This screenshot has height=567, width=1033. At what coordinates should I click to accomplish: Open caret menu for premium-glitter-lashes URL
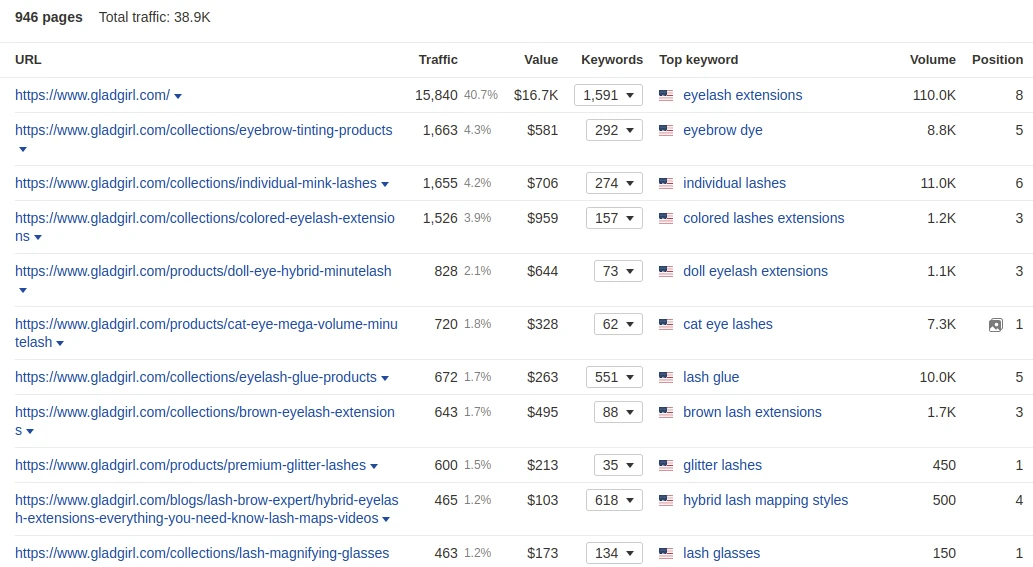tap(374, 466)
